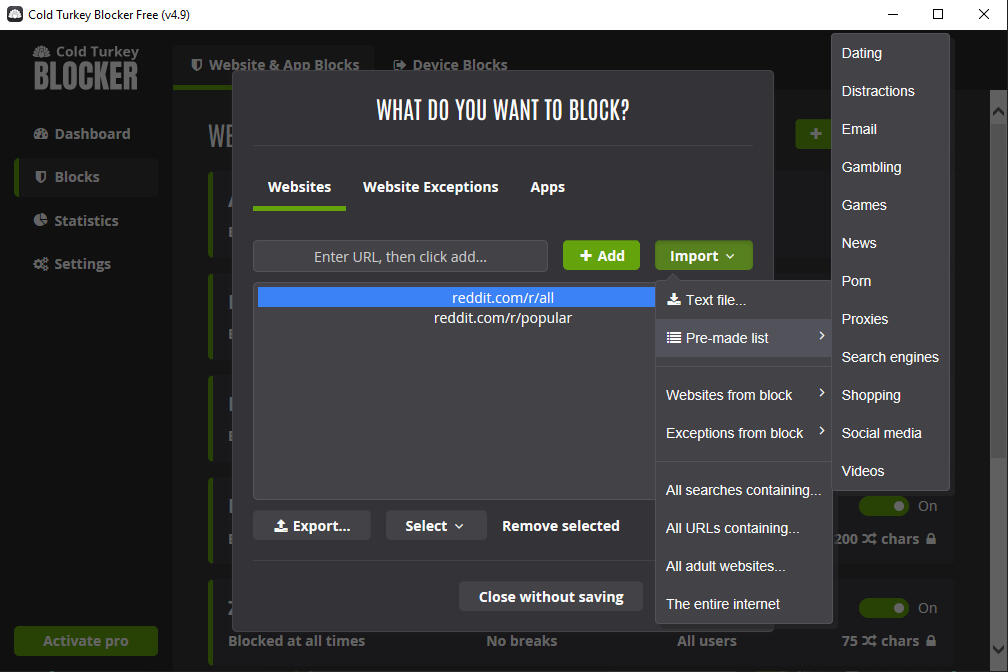
Task: Click Close without saving button
Action: click(551, 597)
